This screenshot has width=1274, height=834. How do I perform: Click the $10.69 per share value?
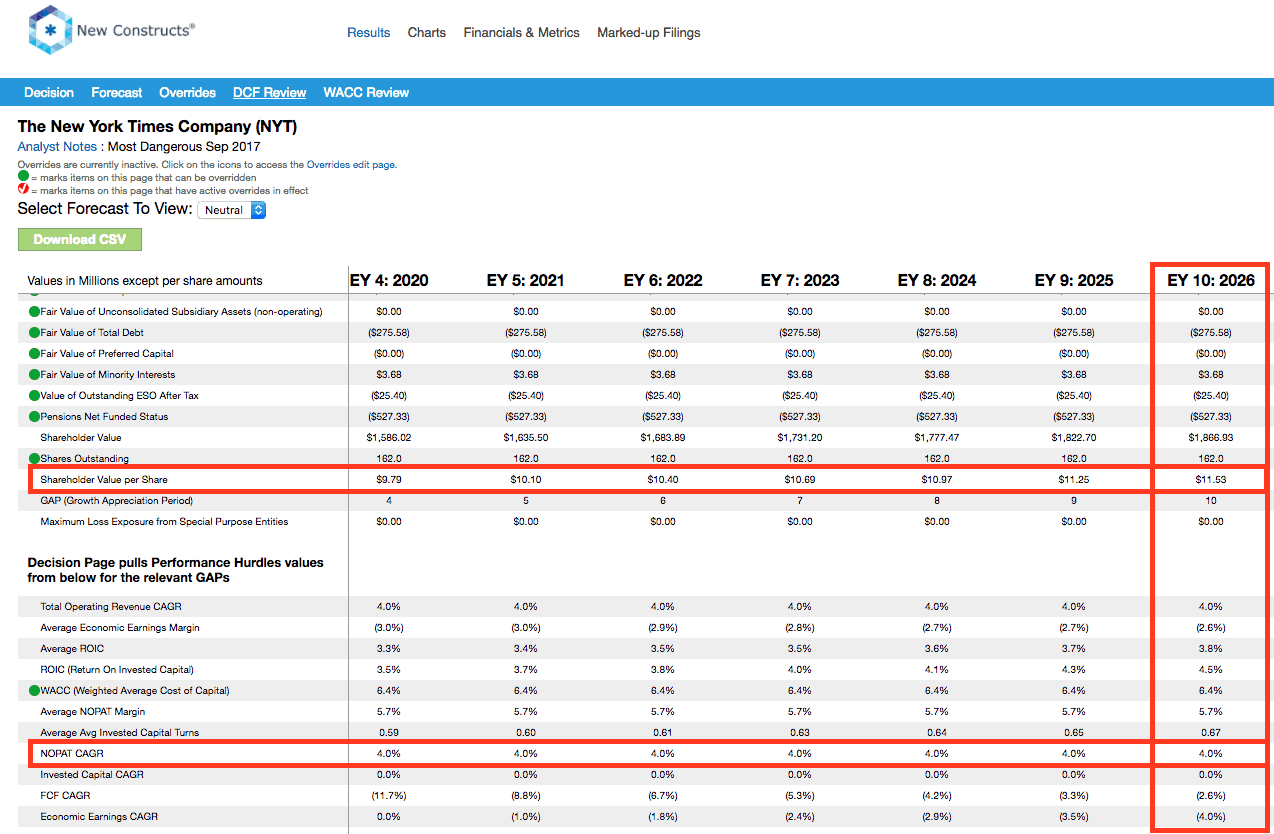(800, 480)
